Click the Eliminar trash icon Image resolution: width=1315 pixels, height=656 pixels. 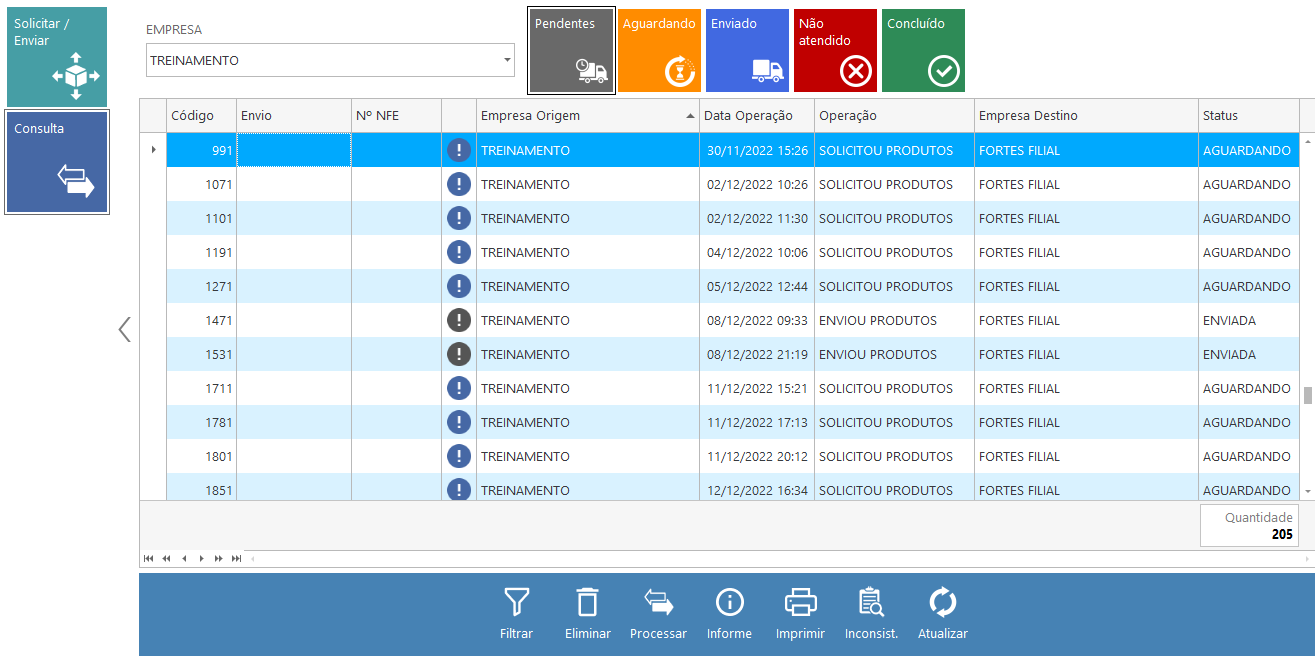tap(587, 603)
